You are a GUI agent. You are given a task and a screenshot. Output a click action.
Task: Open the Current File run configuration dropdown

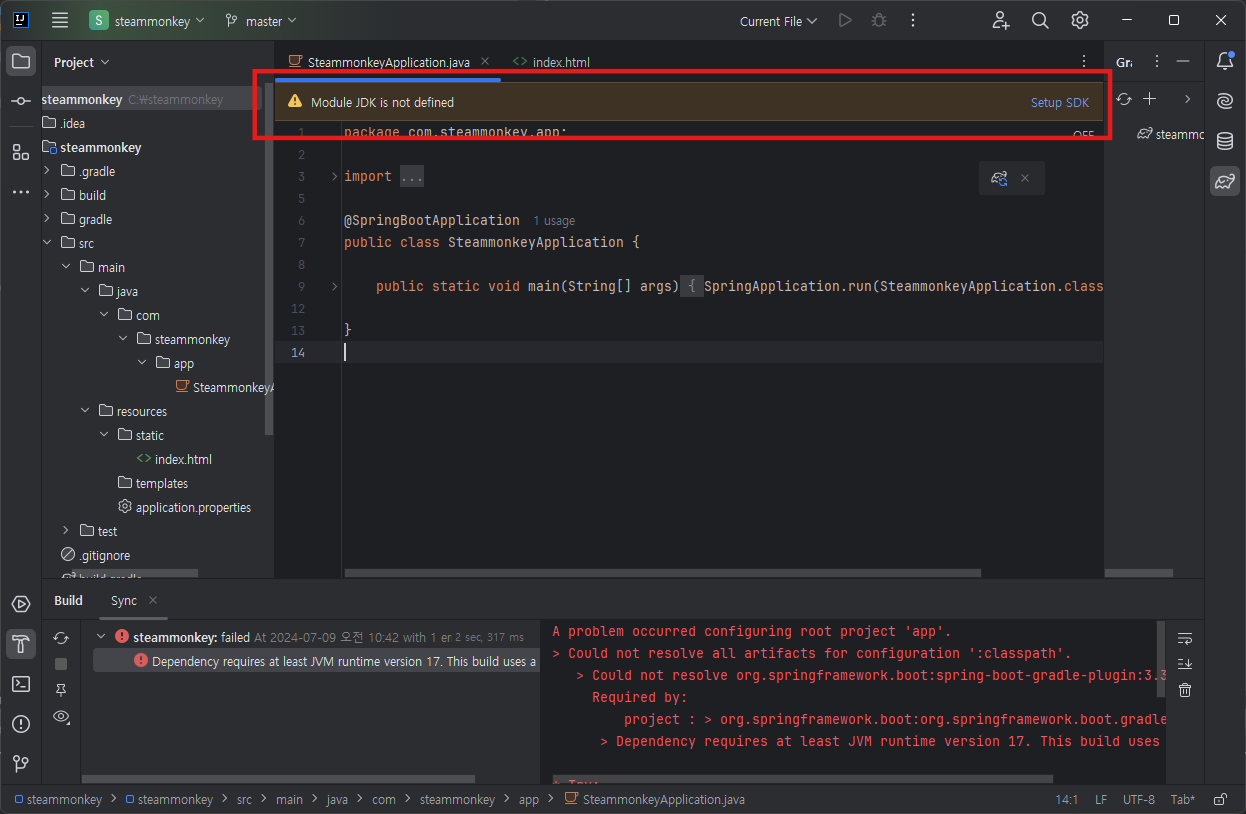click(778, 21)
